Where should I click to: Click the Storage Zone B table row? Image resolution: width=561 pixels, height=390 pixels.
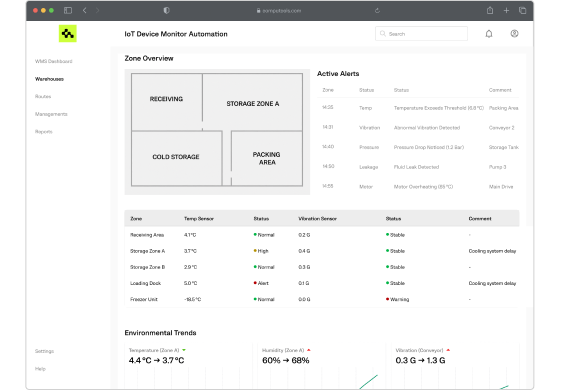pyautogui.click(x=322, y=267)
